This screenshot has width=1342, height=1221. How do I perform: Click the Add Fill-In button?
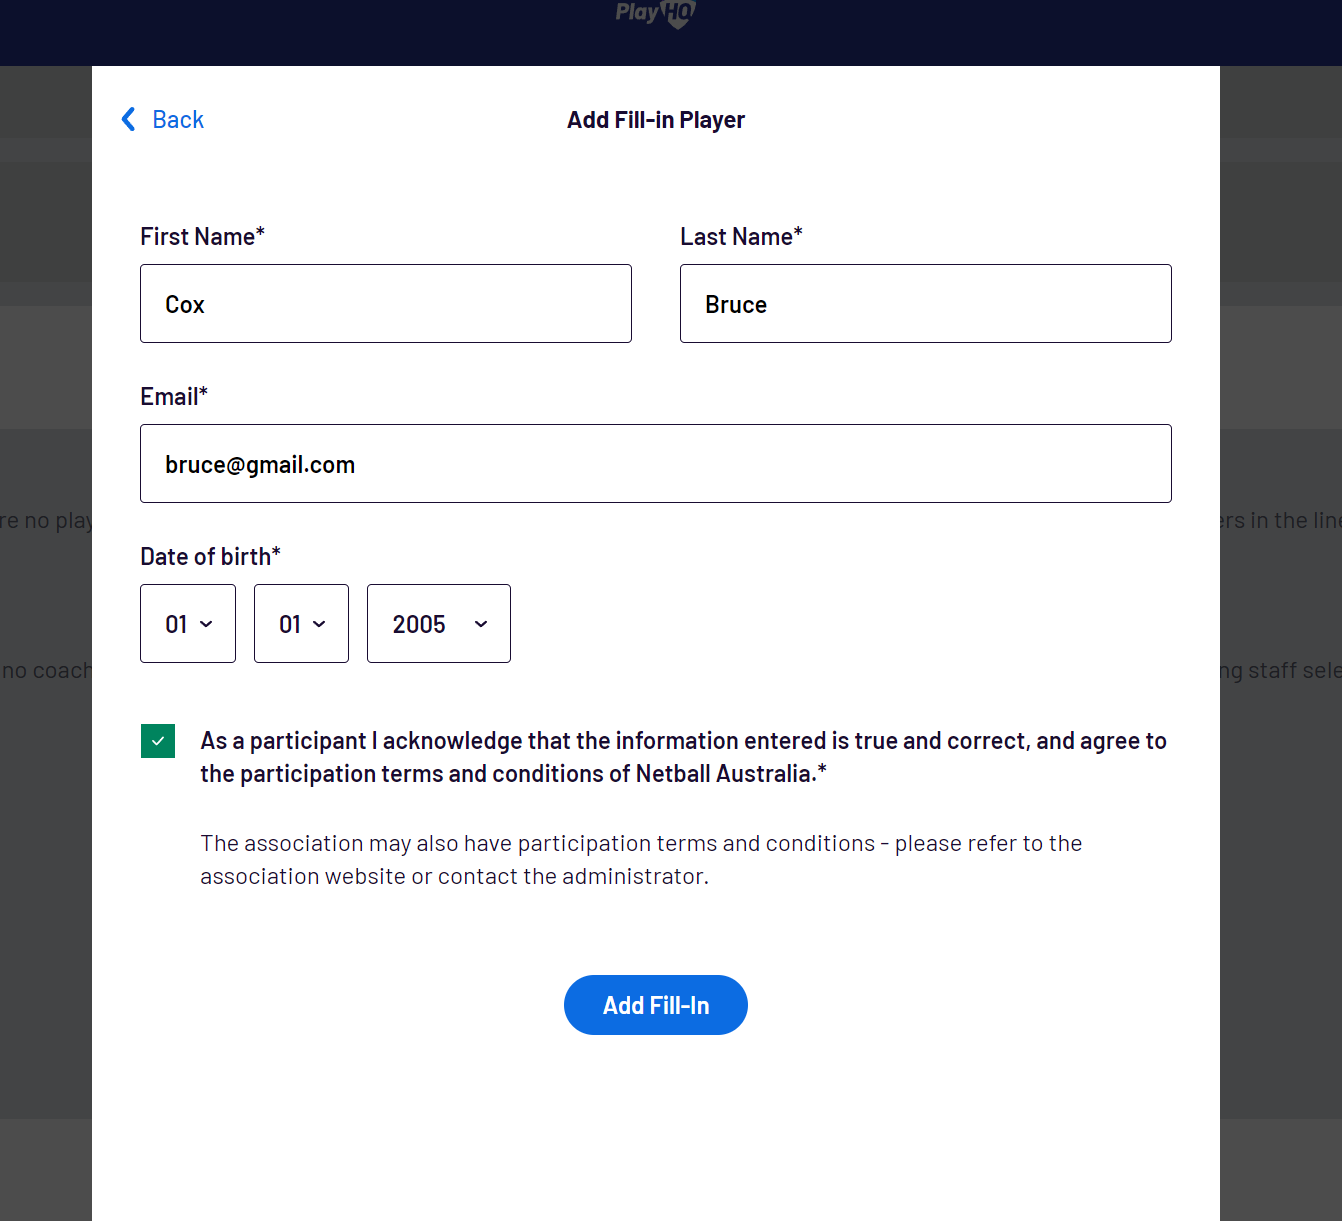pyautogui.click(x=656, y=1005)
